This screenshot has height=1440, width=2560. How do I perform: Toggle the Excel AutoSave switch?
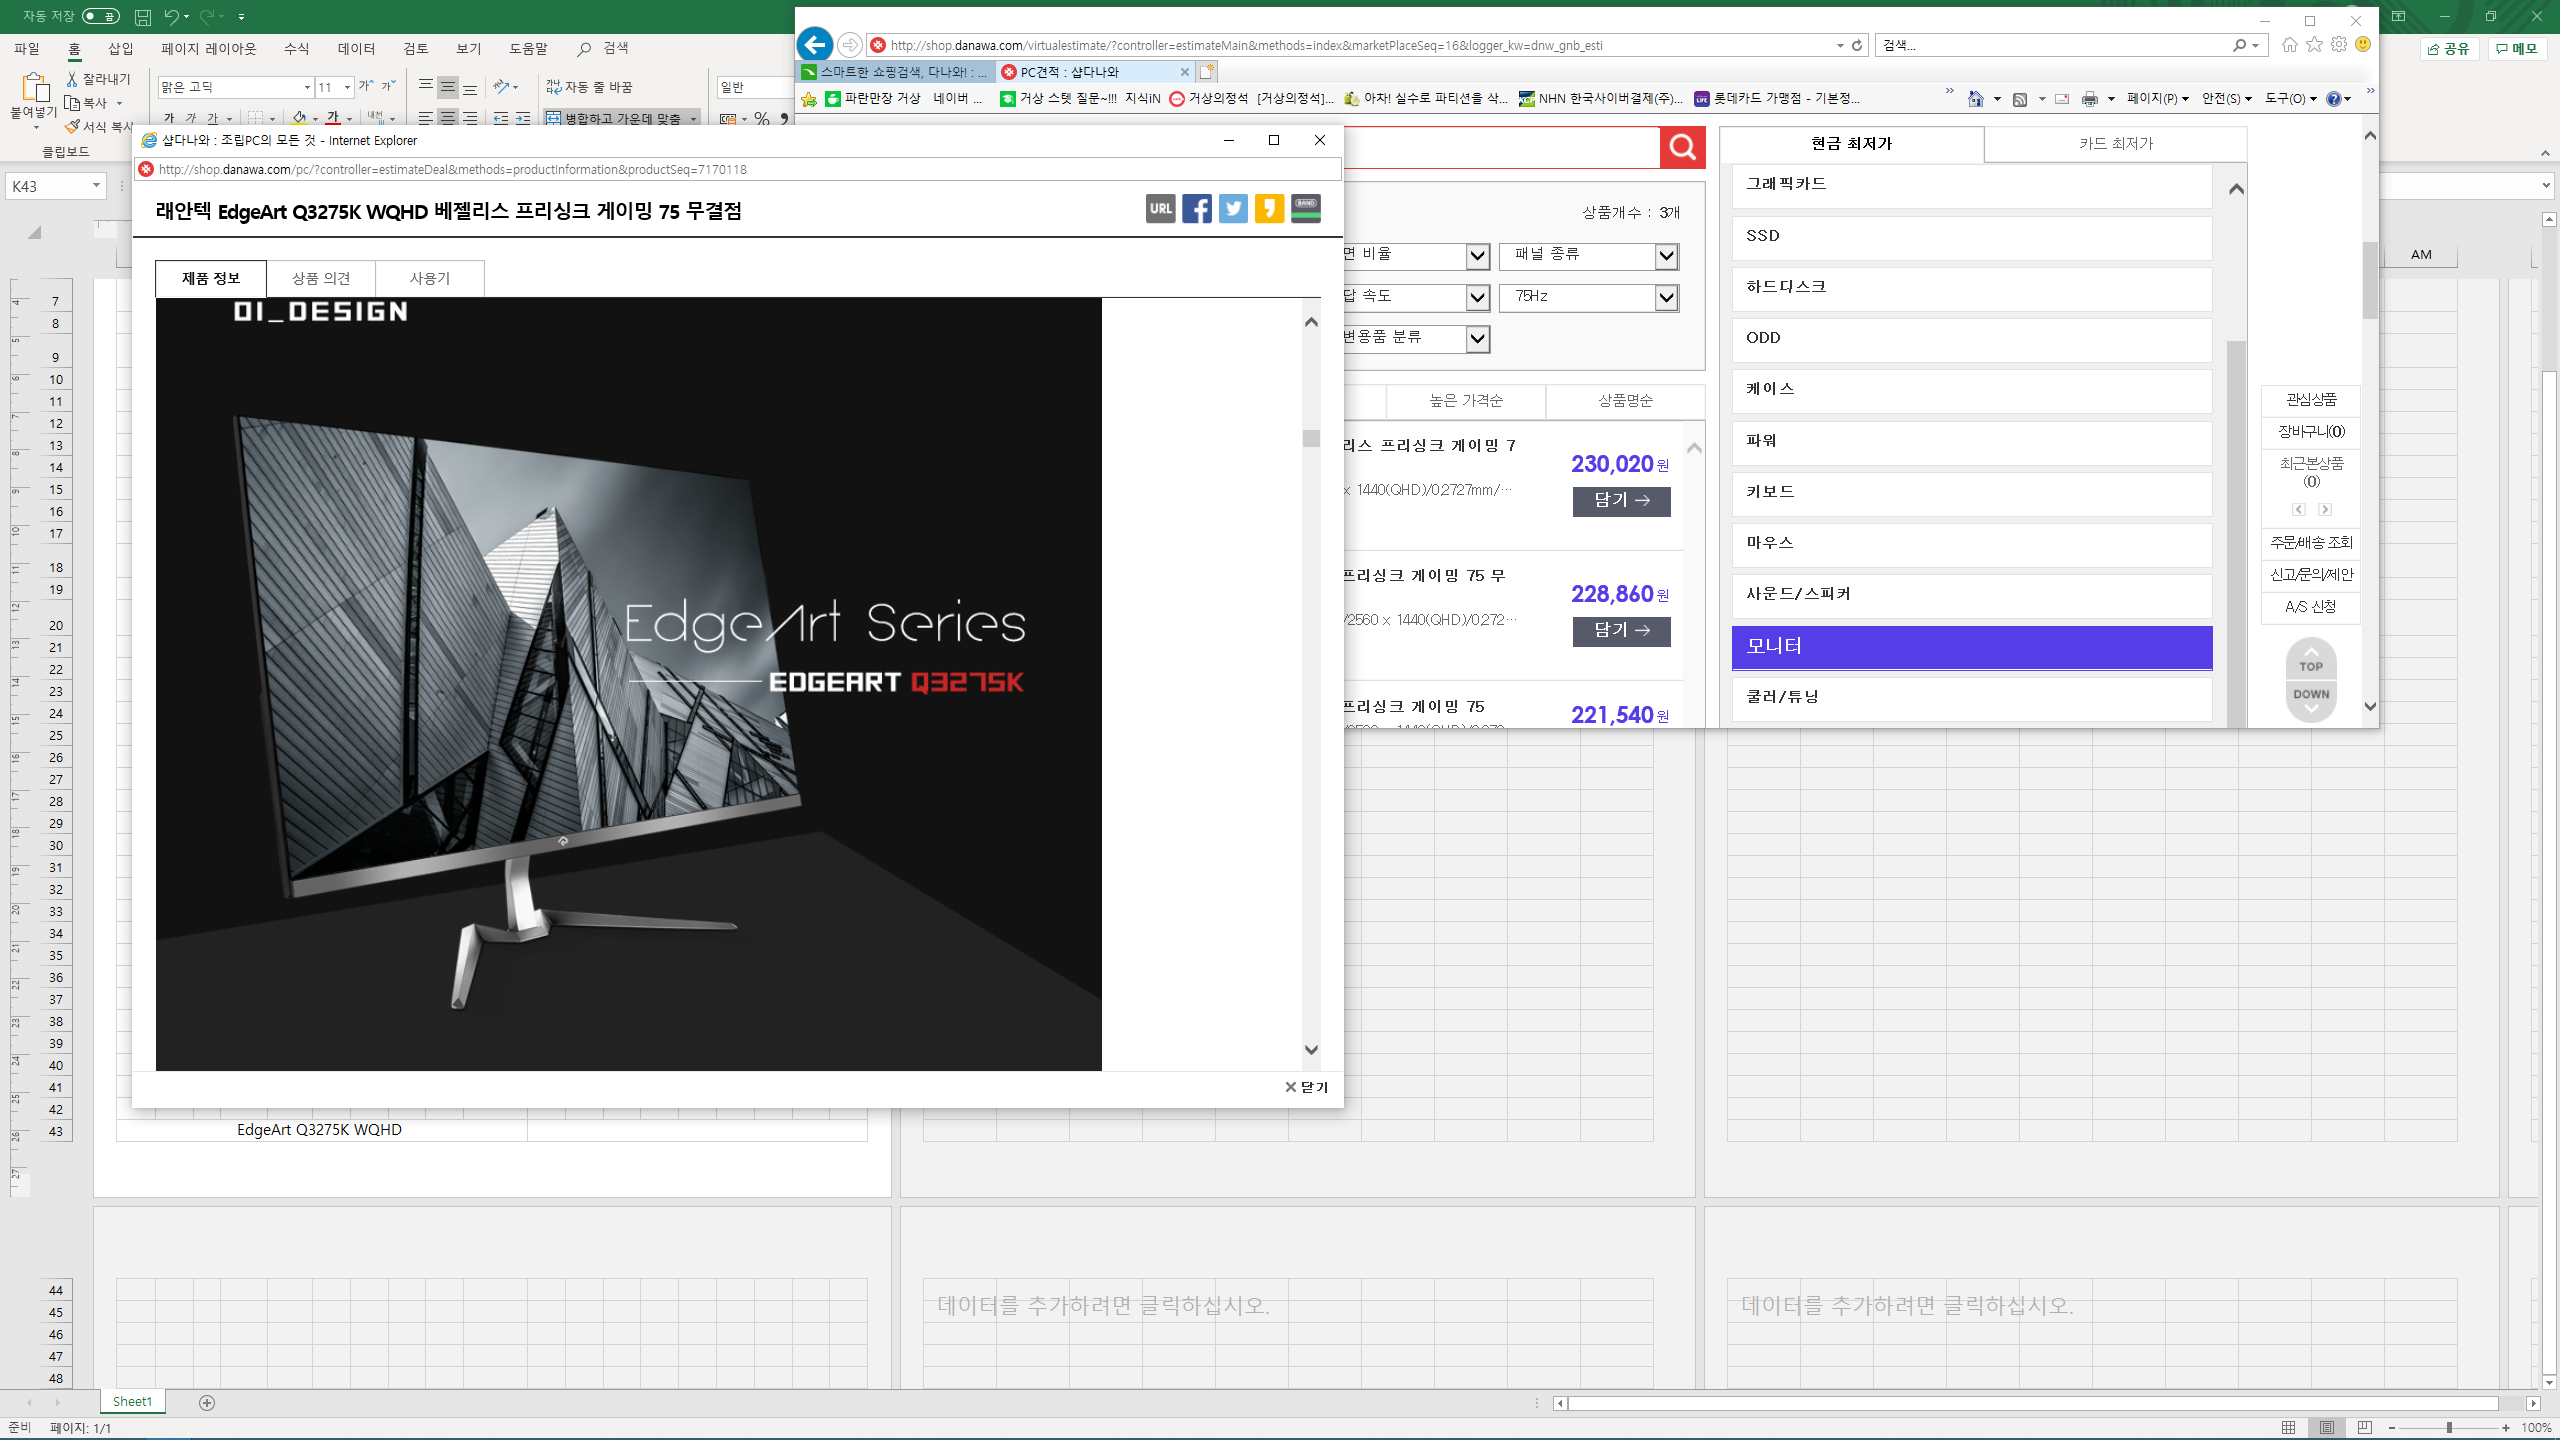[100, 16]
